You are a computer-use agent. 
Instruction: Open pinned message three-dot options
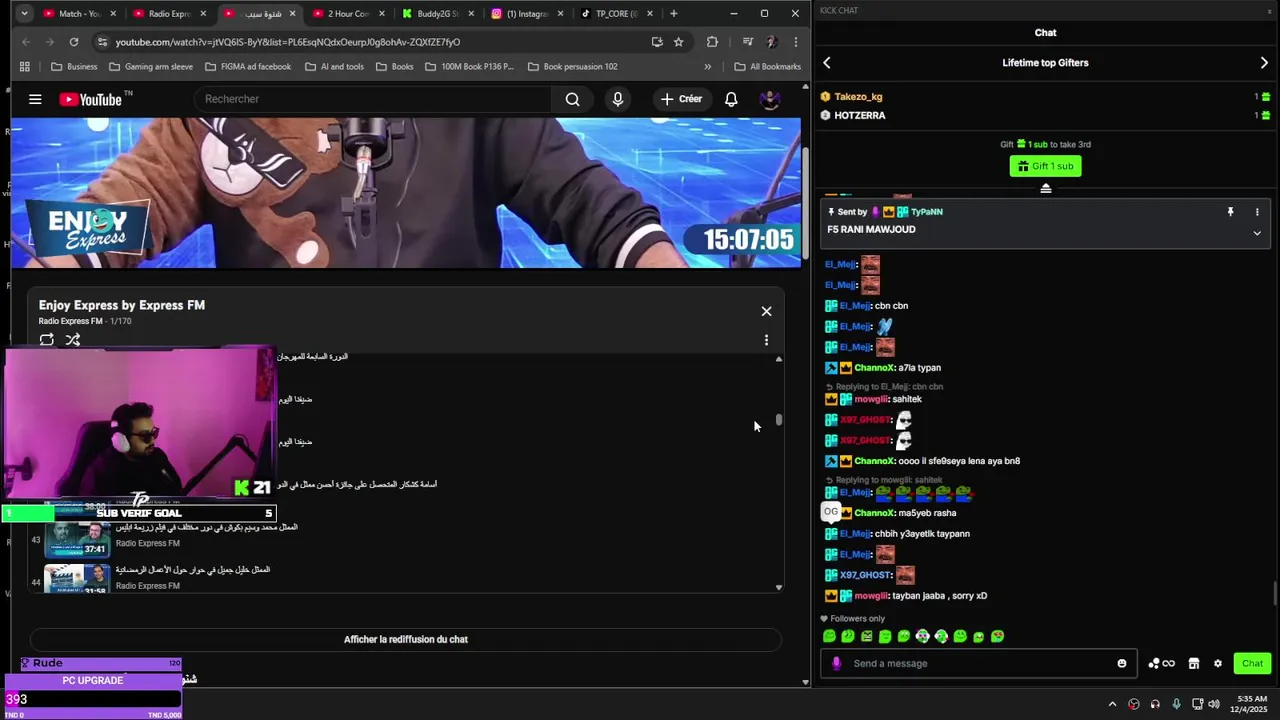coord(1257,212)
